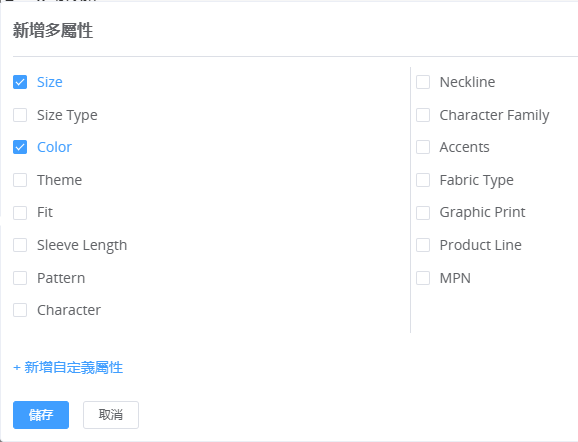Enable the MPN attribute checkbox

pyautogui.click(x=423, y=278)
